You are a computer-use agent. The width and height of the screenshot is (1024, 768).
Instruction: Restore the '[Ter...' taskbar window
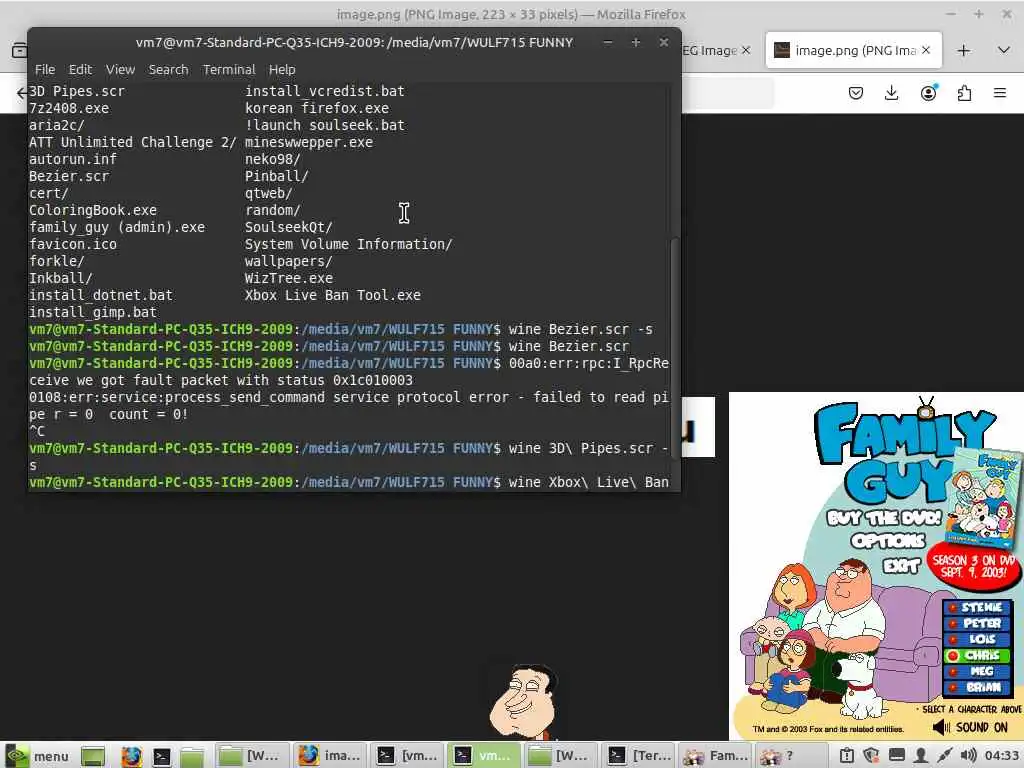click(x=638, y=756)
